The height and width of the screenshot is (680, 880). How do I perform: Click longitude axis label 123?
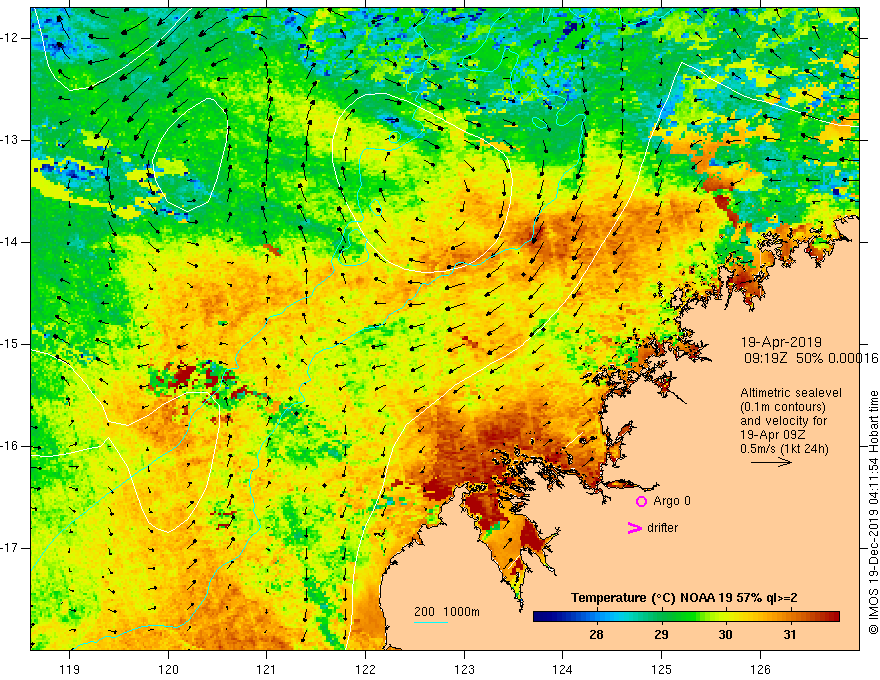coord(464,669)
